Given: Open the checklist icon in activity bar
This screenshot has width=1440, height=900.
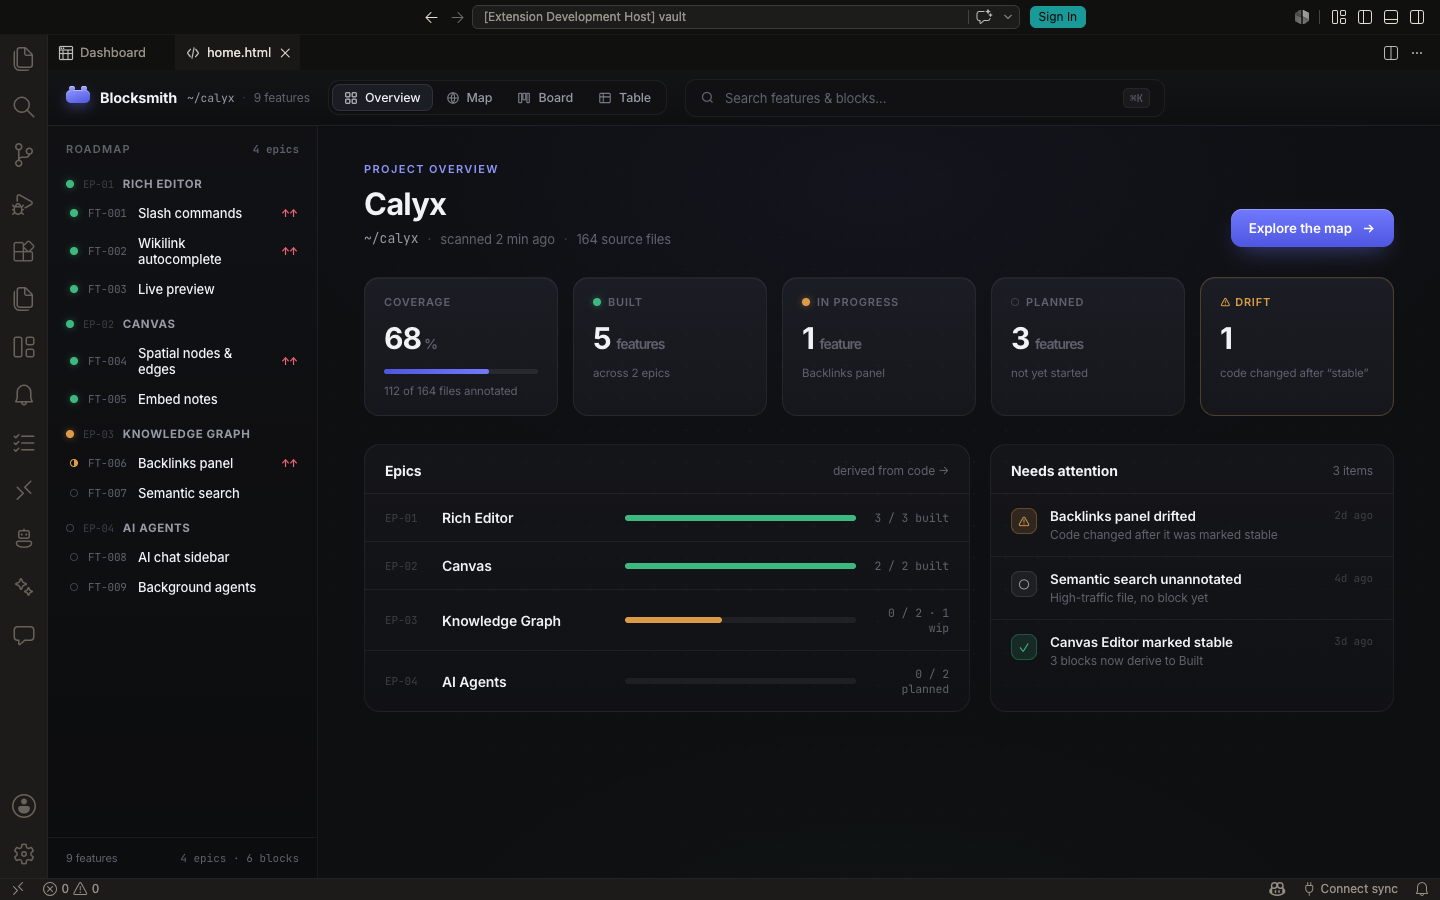Looking at the screenshot, I should point(24,443).
